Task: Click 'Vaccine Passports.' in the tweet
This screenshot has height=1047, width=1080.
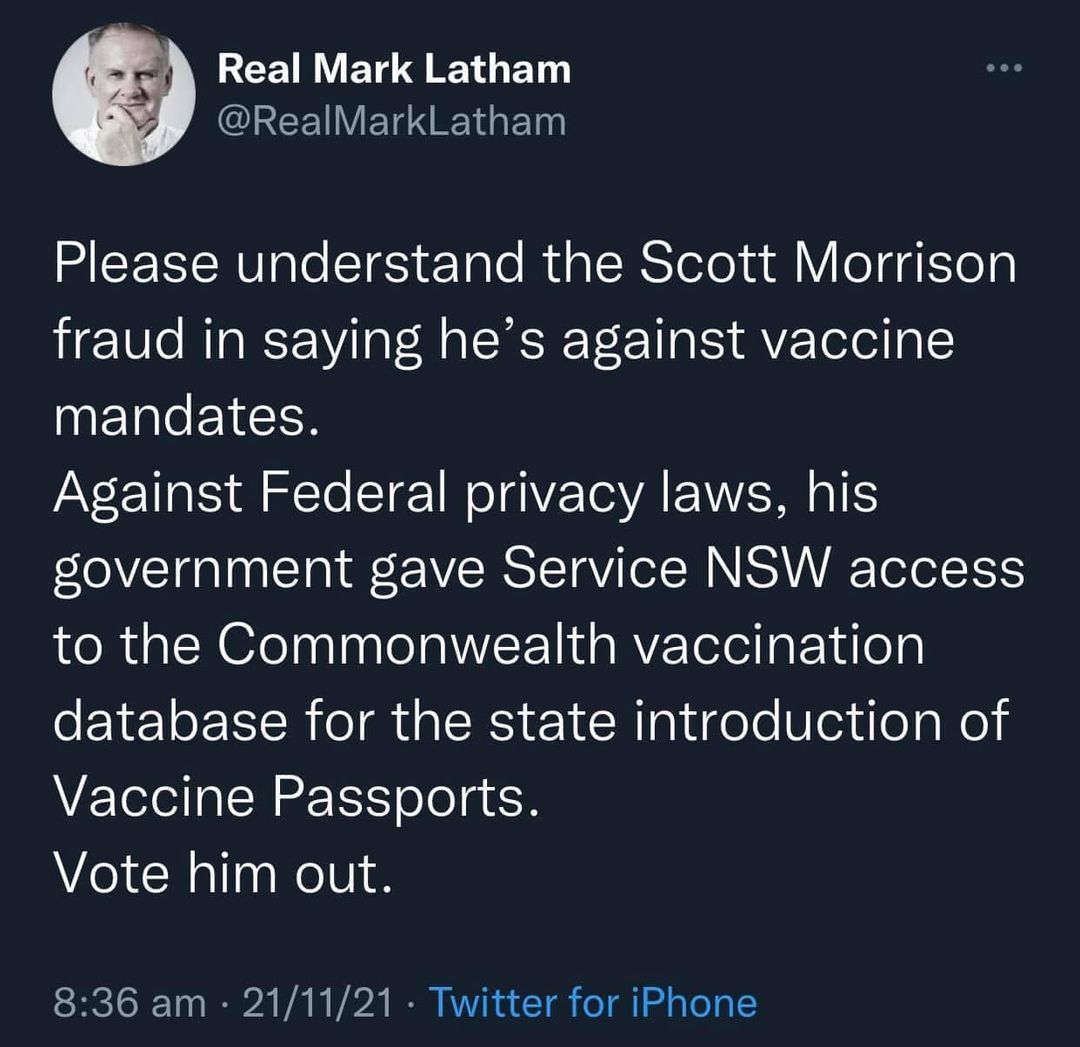Action: tap(296, 798)
